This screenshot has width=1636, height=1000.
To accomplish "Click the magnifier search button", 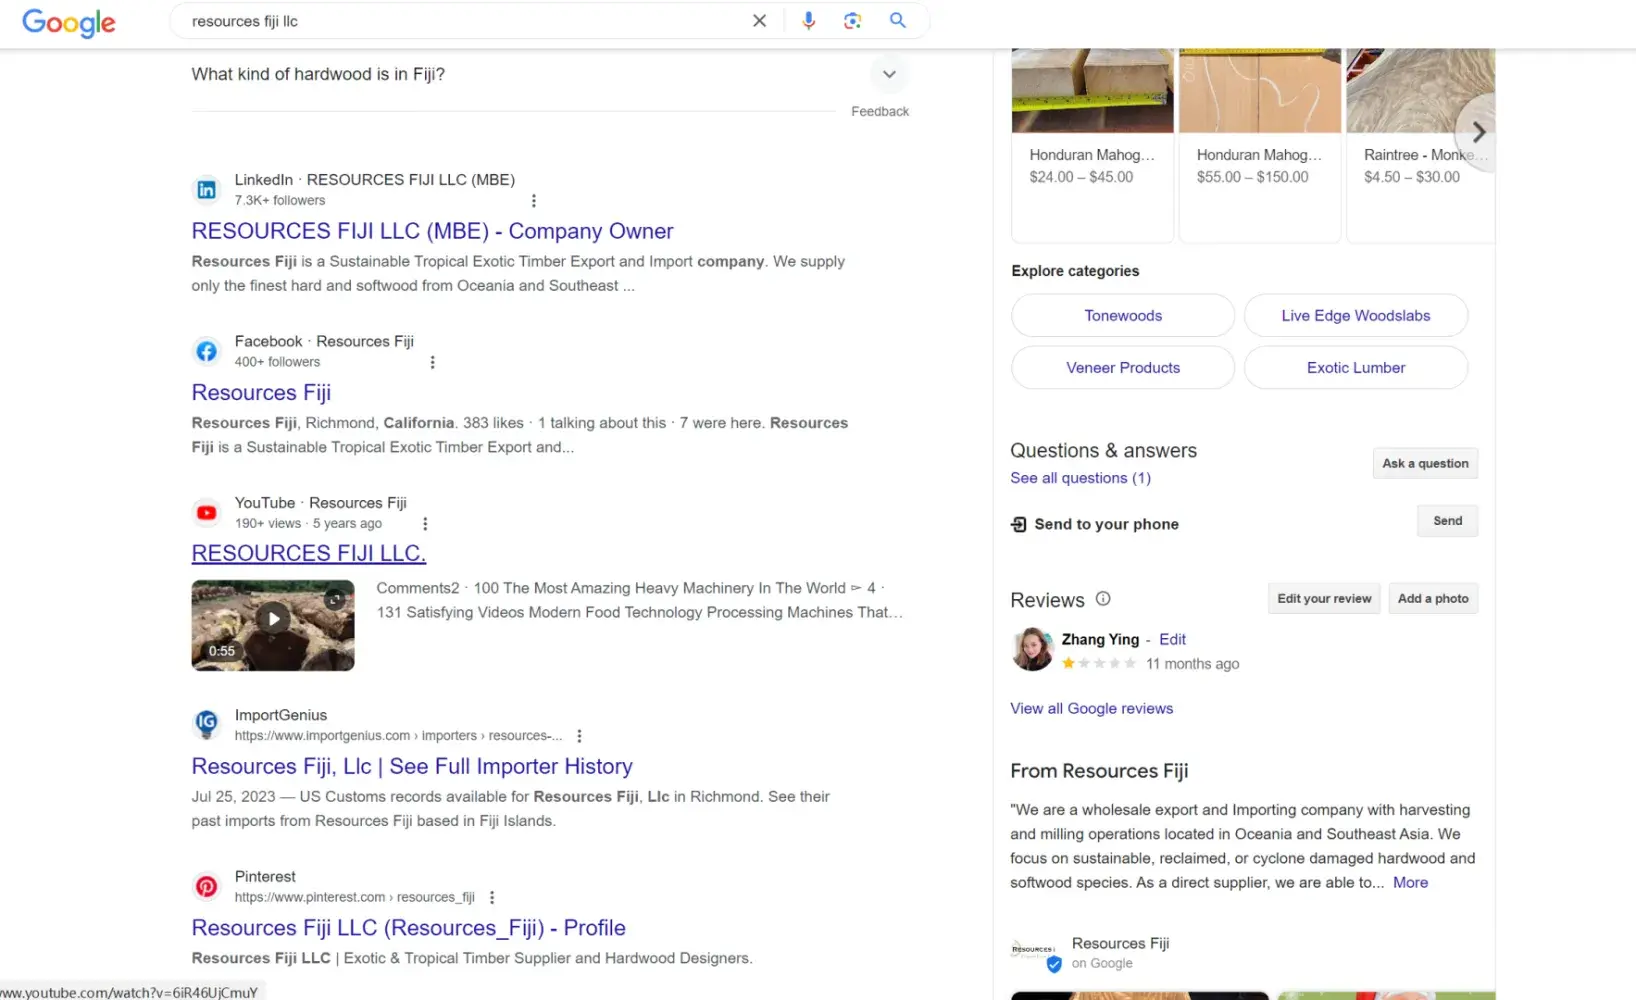I will [897, 21].
